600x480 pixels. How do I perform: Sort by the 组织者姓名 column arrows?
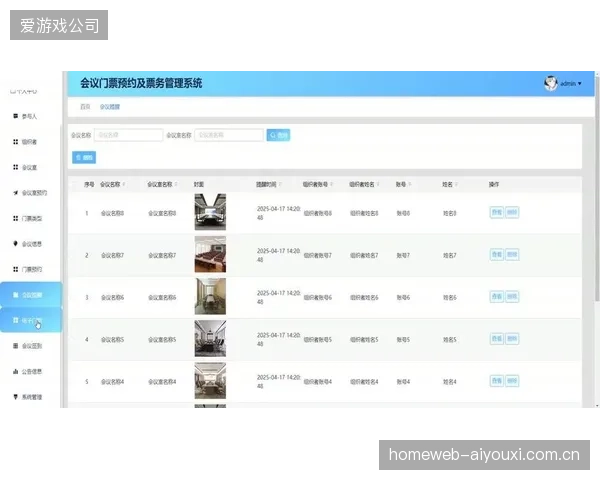click(x=378, y=184)
